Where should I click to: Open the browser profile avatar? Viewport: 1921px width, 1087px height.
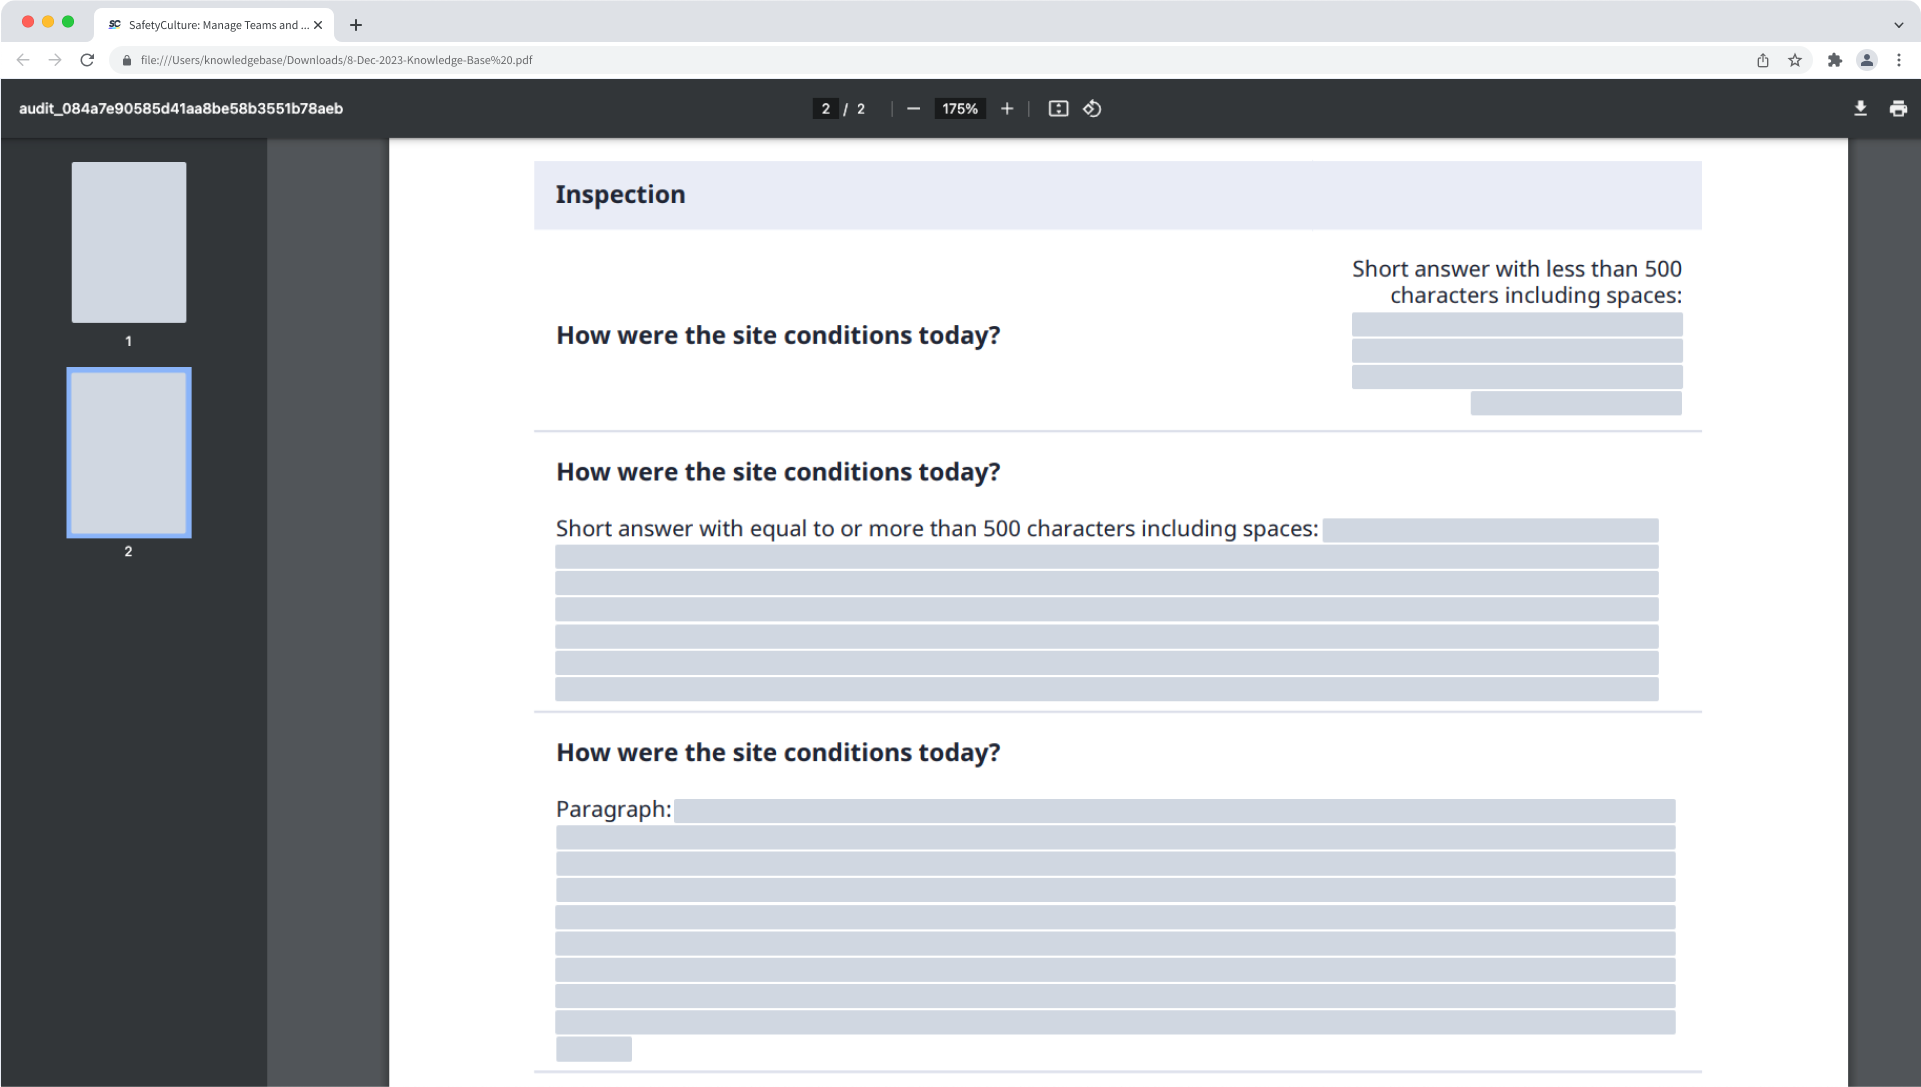1867,60
